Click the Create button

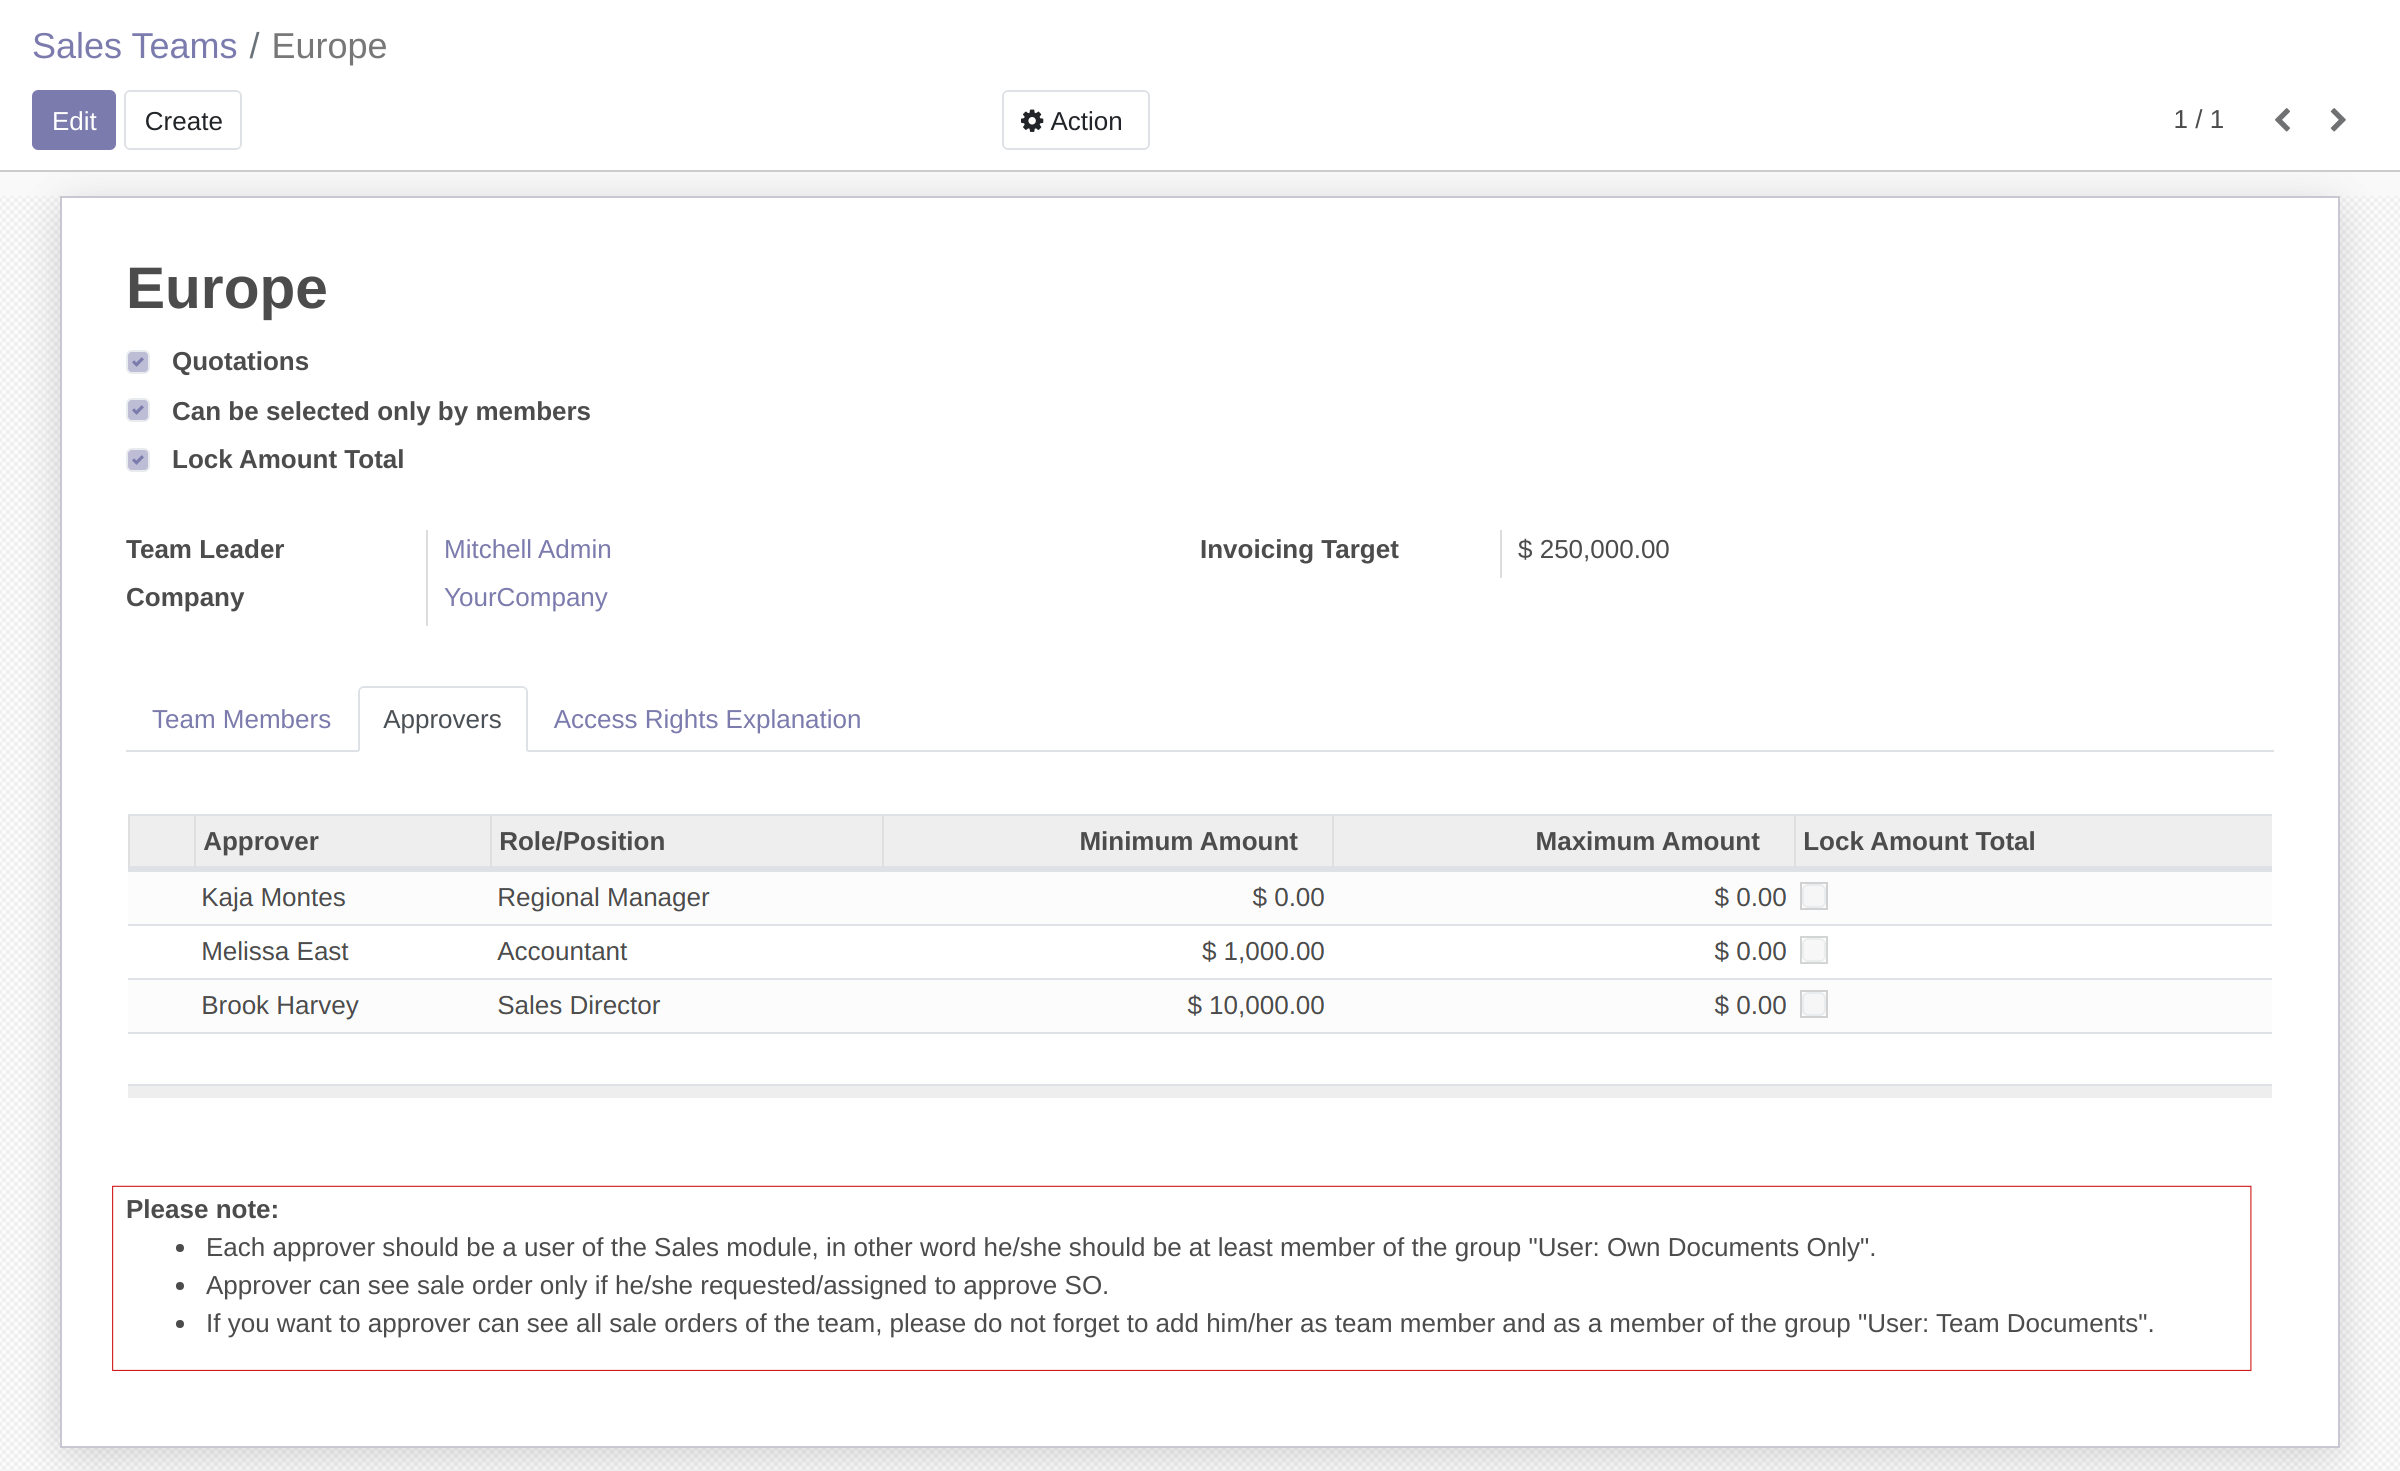pyautogui.click(x=183, y=121)
